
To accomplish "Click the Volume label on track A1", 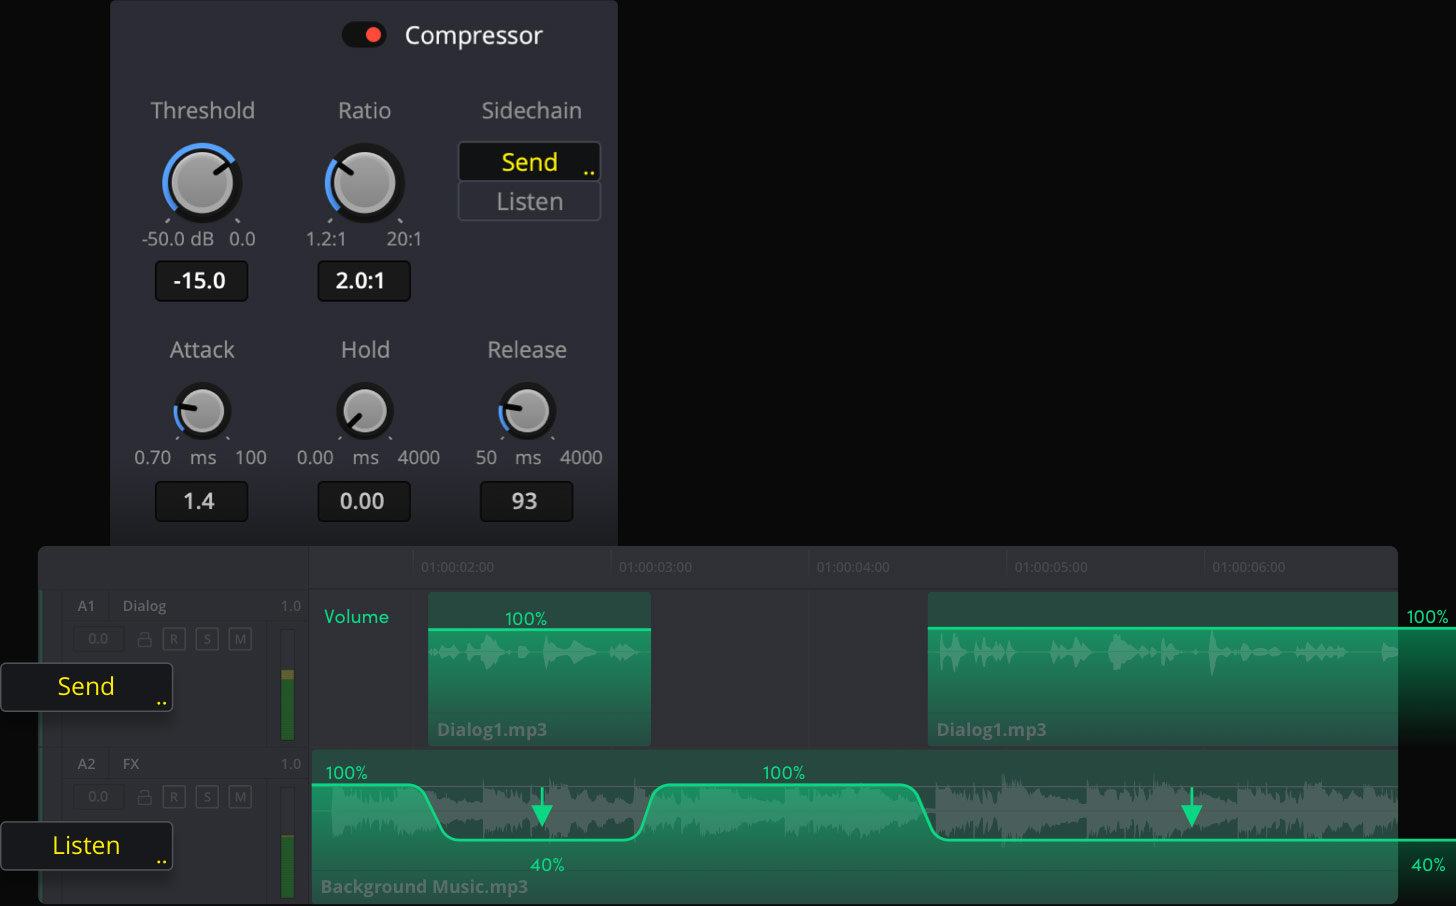I will coord(356,617).
